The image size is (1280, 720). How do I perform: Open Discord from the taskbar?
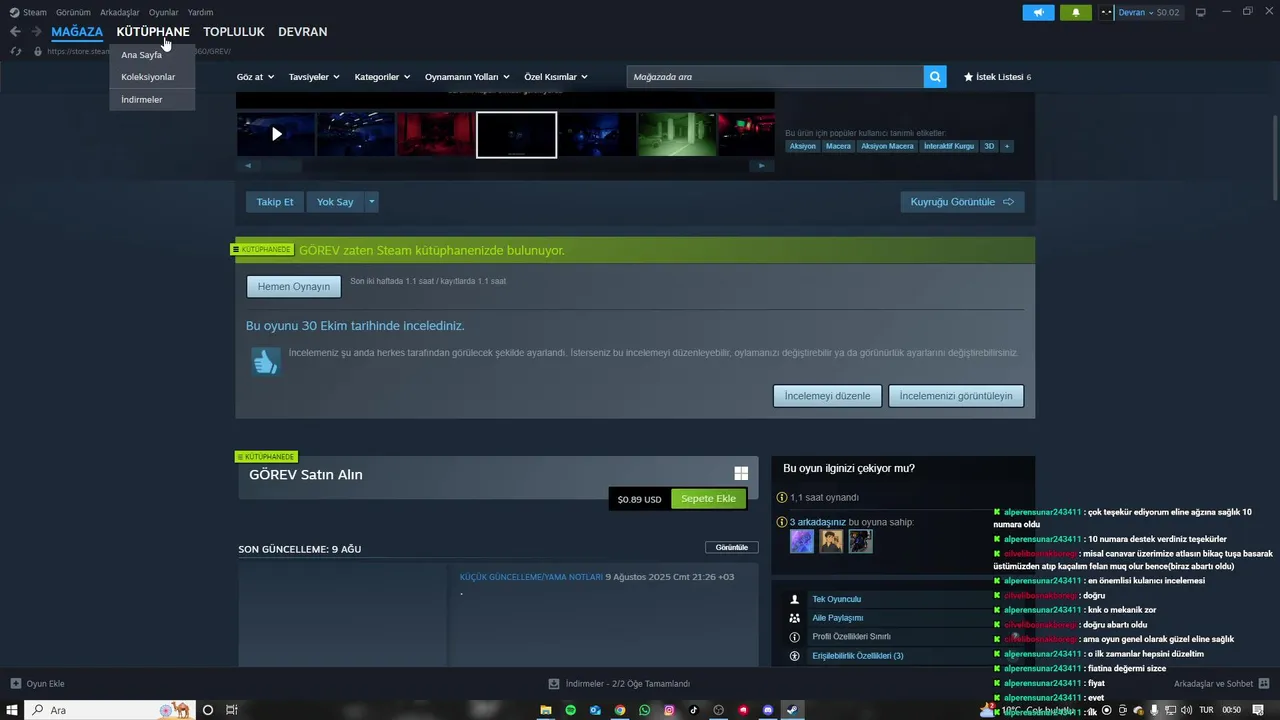coord(768,710)
